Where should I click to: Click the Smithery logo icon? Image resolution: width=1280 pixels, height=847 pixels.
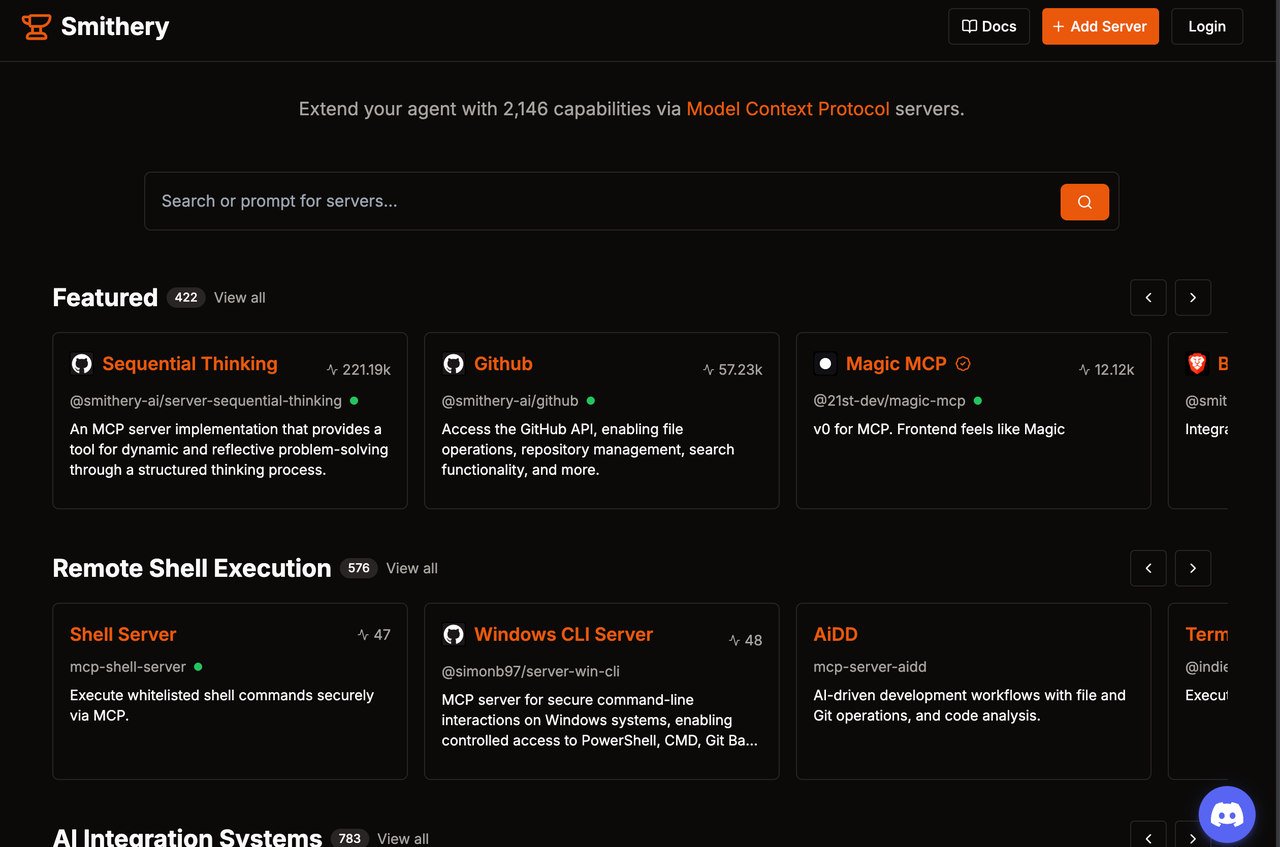click(x=36, y=27)
